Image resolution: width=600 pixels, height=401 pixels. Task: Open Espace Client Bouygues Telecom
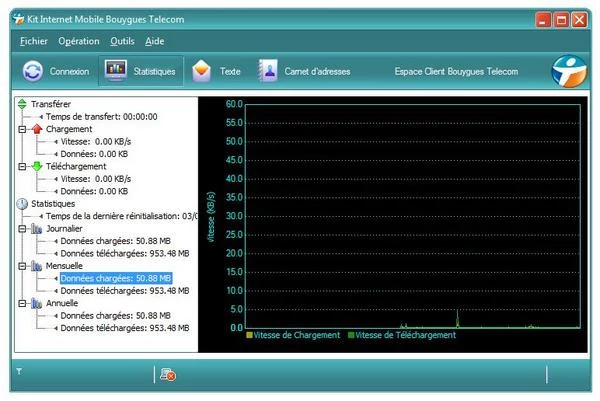457,72
